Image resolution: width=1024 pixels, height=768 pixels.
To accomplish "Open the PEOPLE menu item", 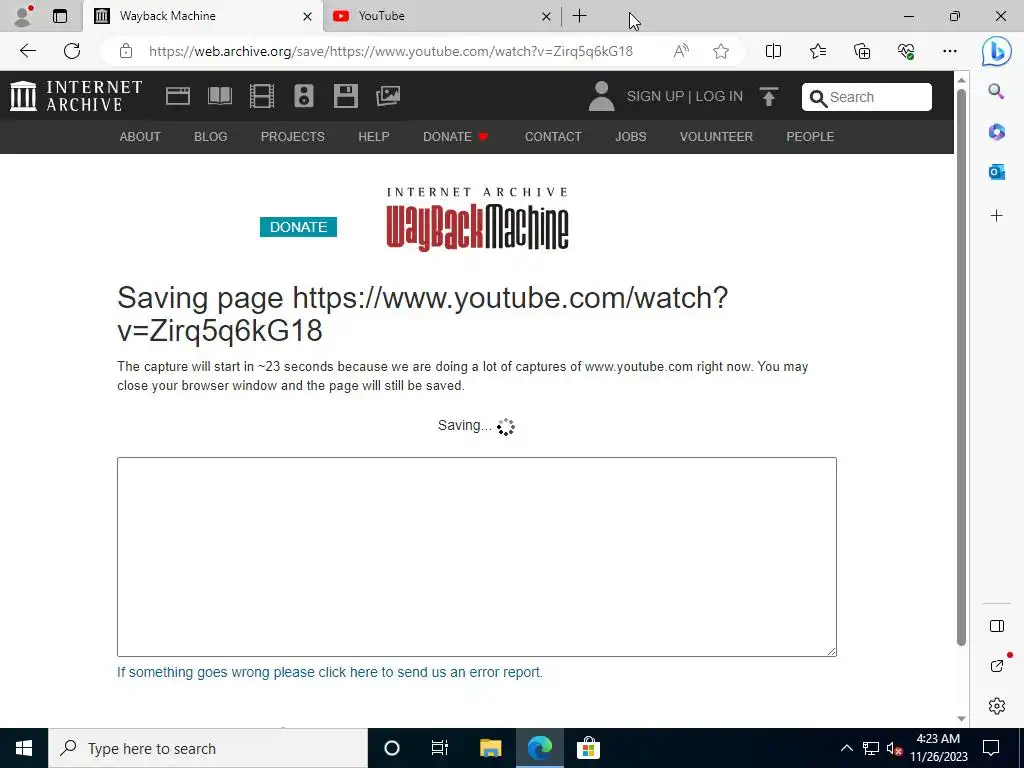I will click(810, 136).
